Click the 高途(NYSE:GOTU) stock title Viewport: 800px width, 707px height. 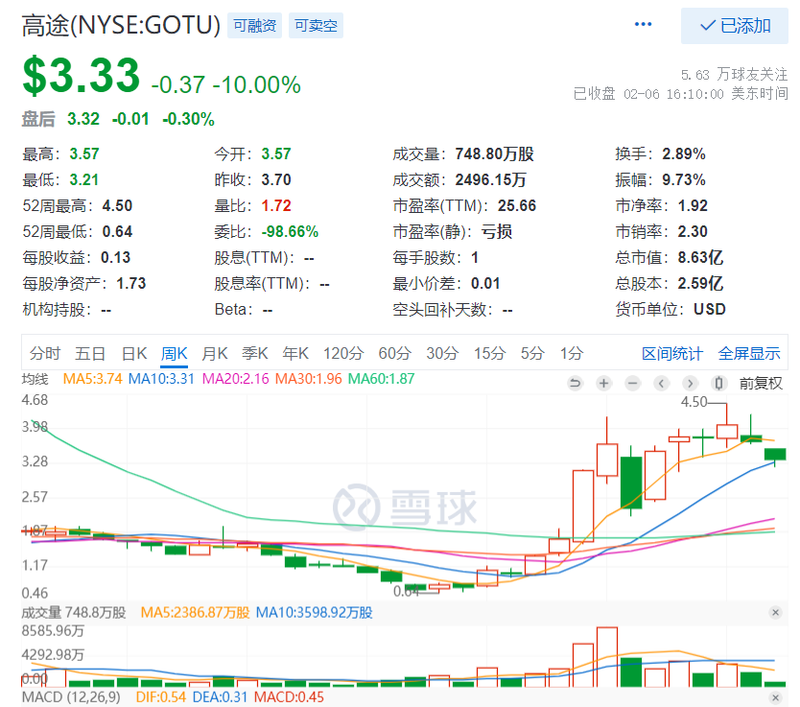(x=121, y=26)
